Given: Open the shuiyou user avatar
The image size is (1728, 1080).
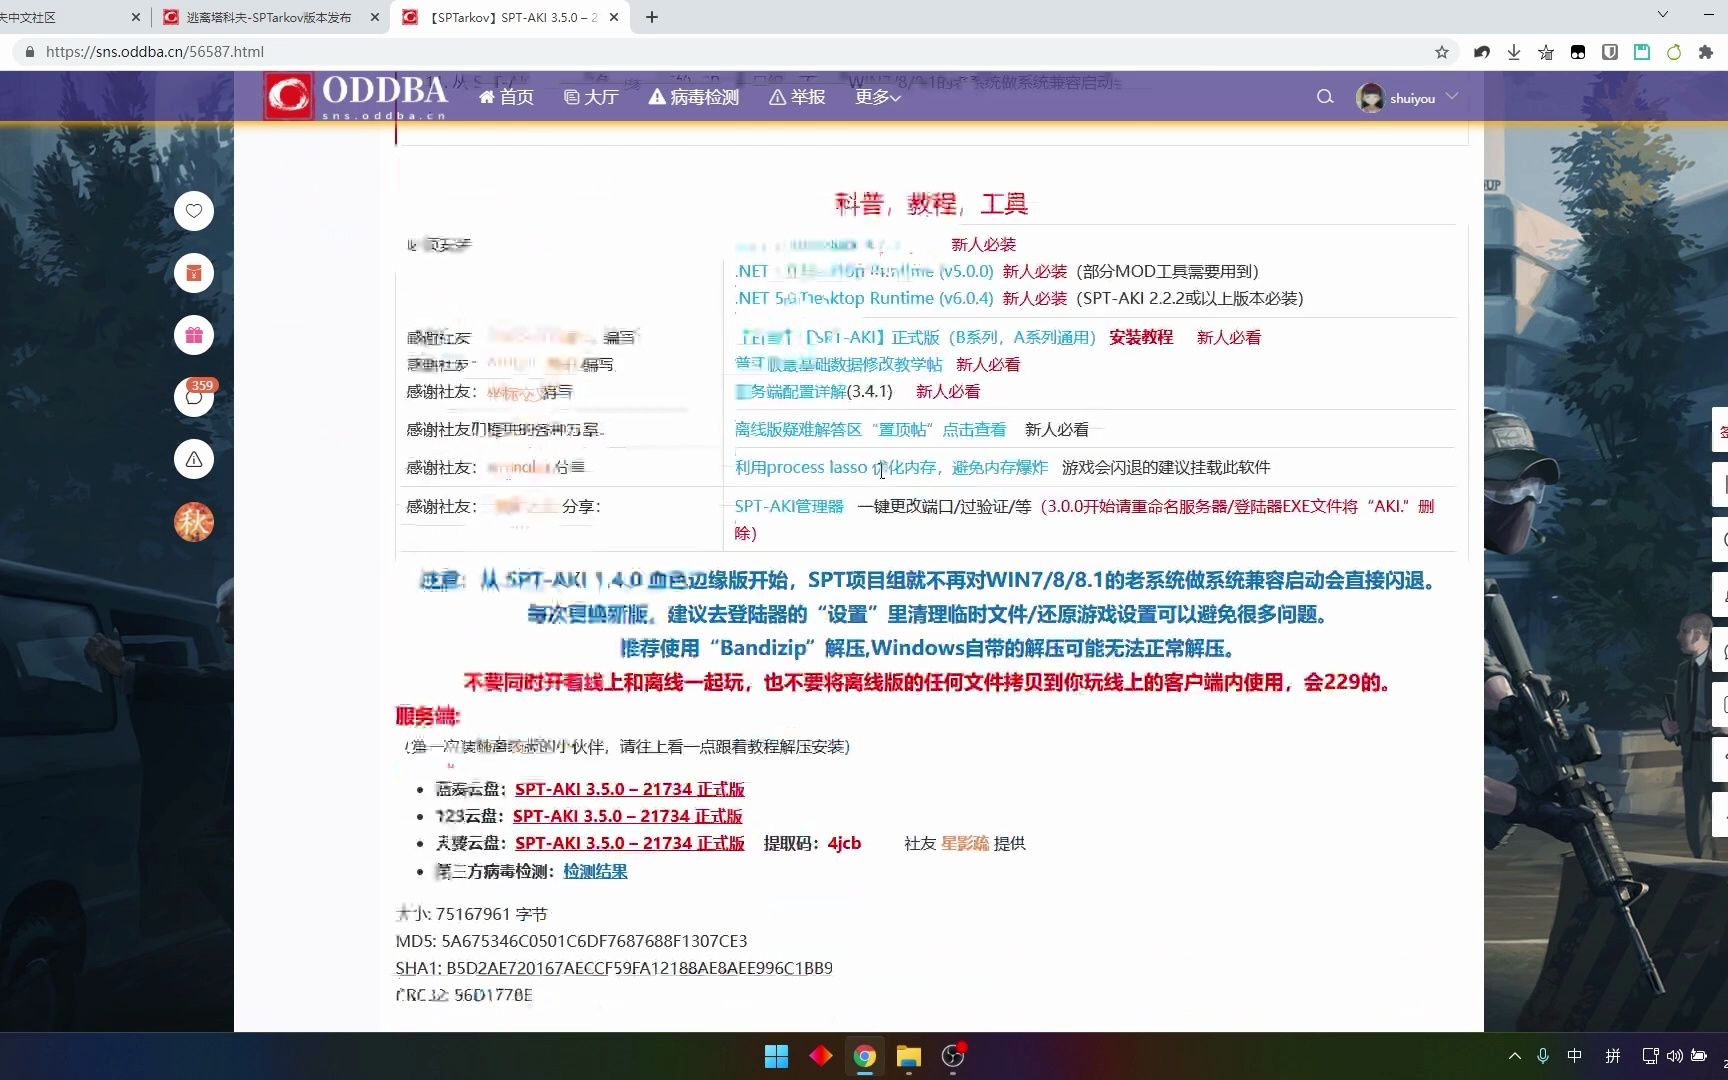Looking at the screenshot, I should click(1370, 97).
